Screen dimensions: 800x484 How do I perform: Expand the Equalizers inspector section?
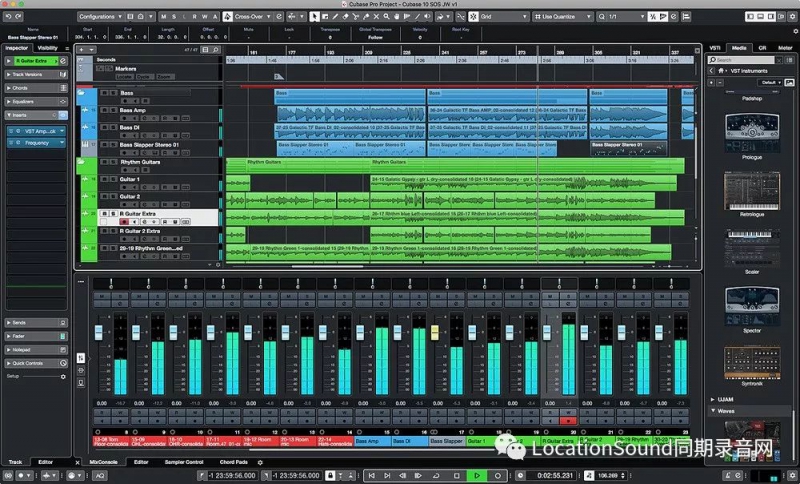(x=36, y=101)
